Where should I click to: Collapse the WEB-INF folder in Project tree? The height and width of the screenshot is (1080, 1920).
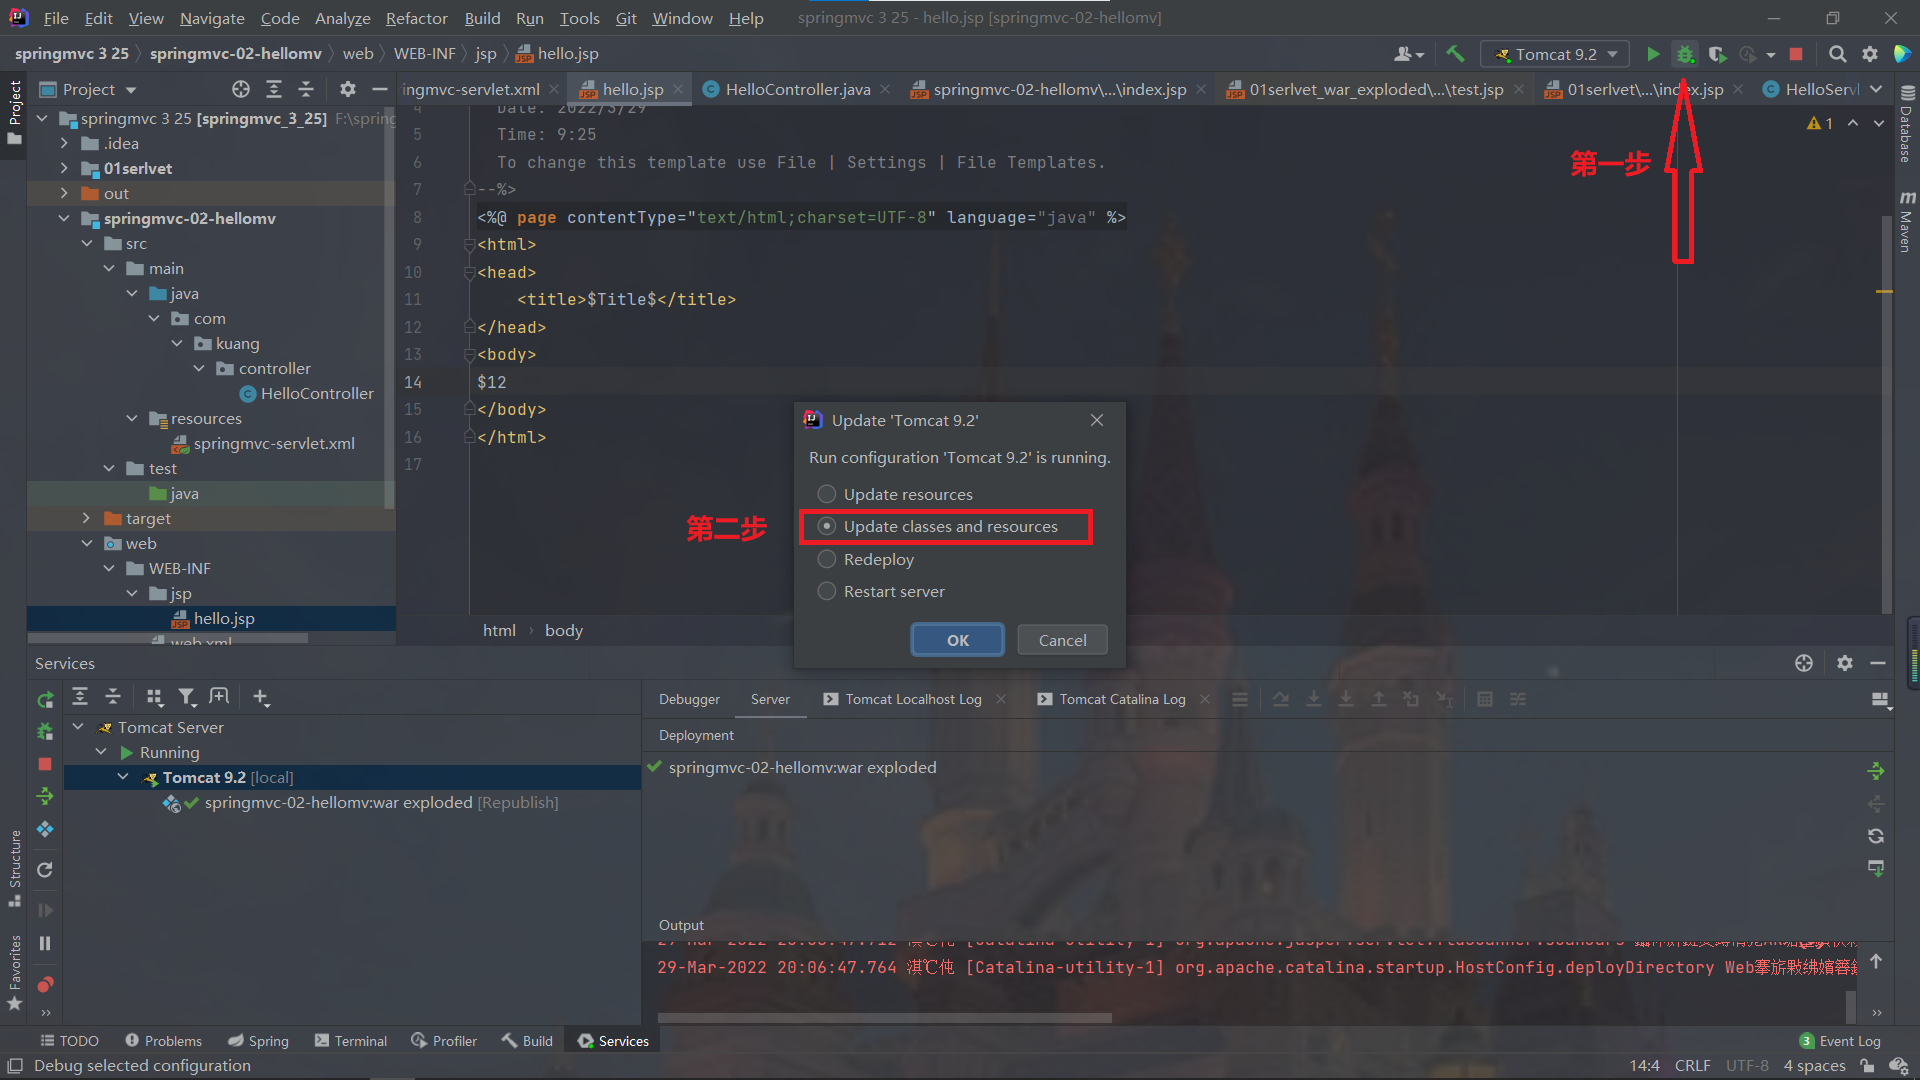click(110, 568)
